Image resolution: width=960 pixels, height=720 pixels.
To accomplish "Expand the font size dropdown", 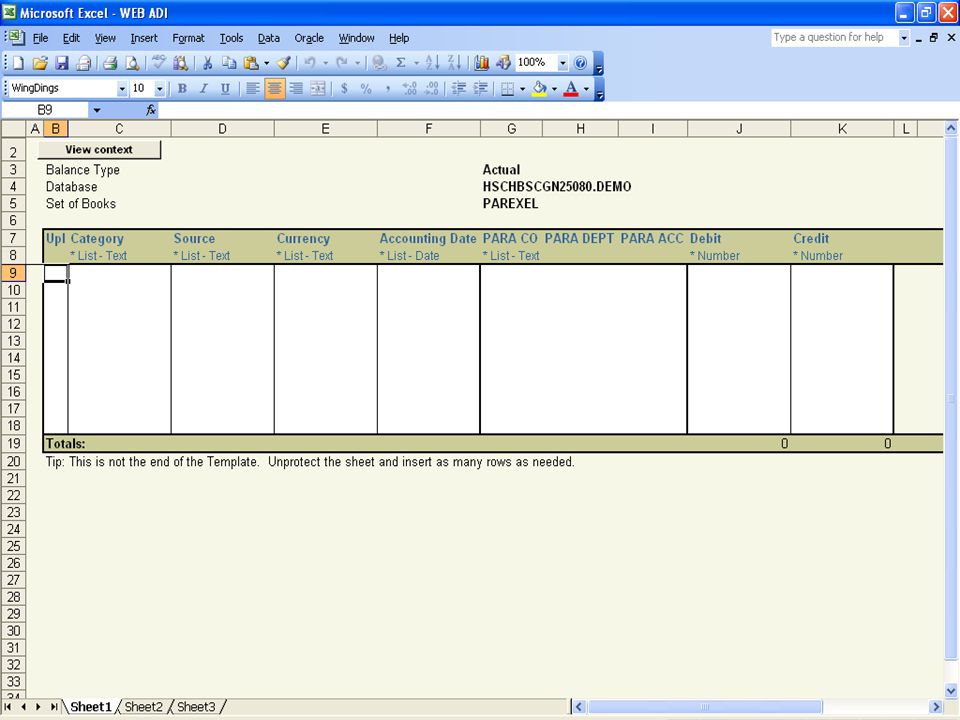I will point(160,89).
